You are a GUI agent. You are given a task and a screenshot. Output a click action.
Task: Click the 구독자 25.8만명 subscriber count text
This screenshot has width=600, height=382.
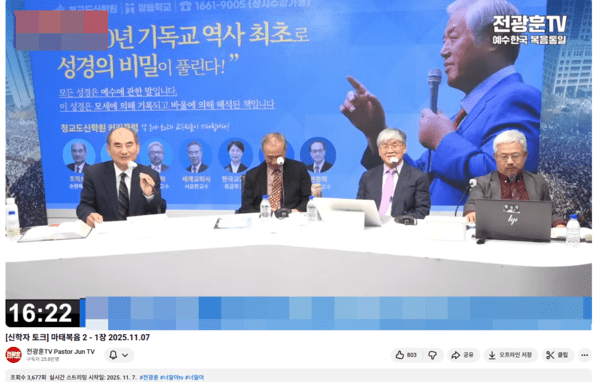coord(43,359)
